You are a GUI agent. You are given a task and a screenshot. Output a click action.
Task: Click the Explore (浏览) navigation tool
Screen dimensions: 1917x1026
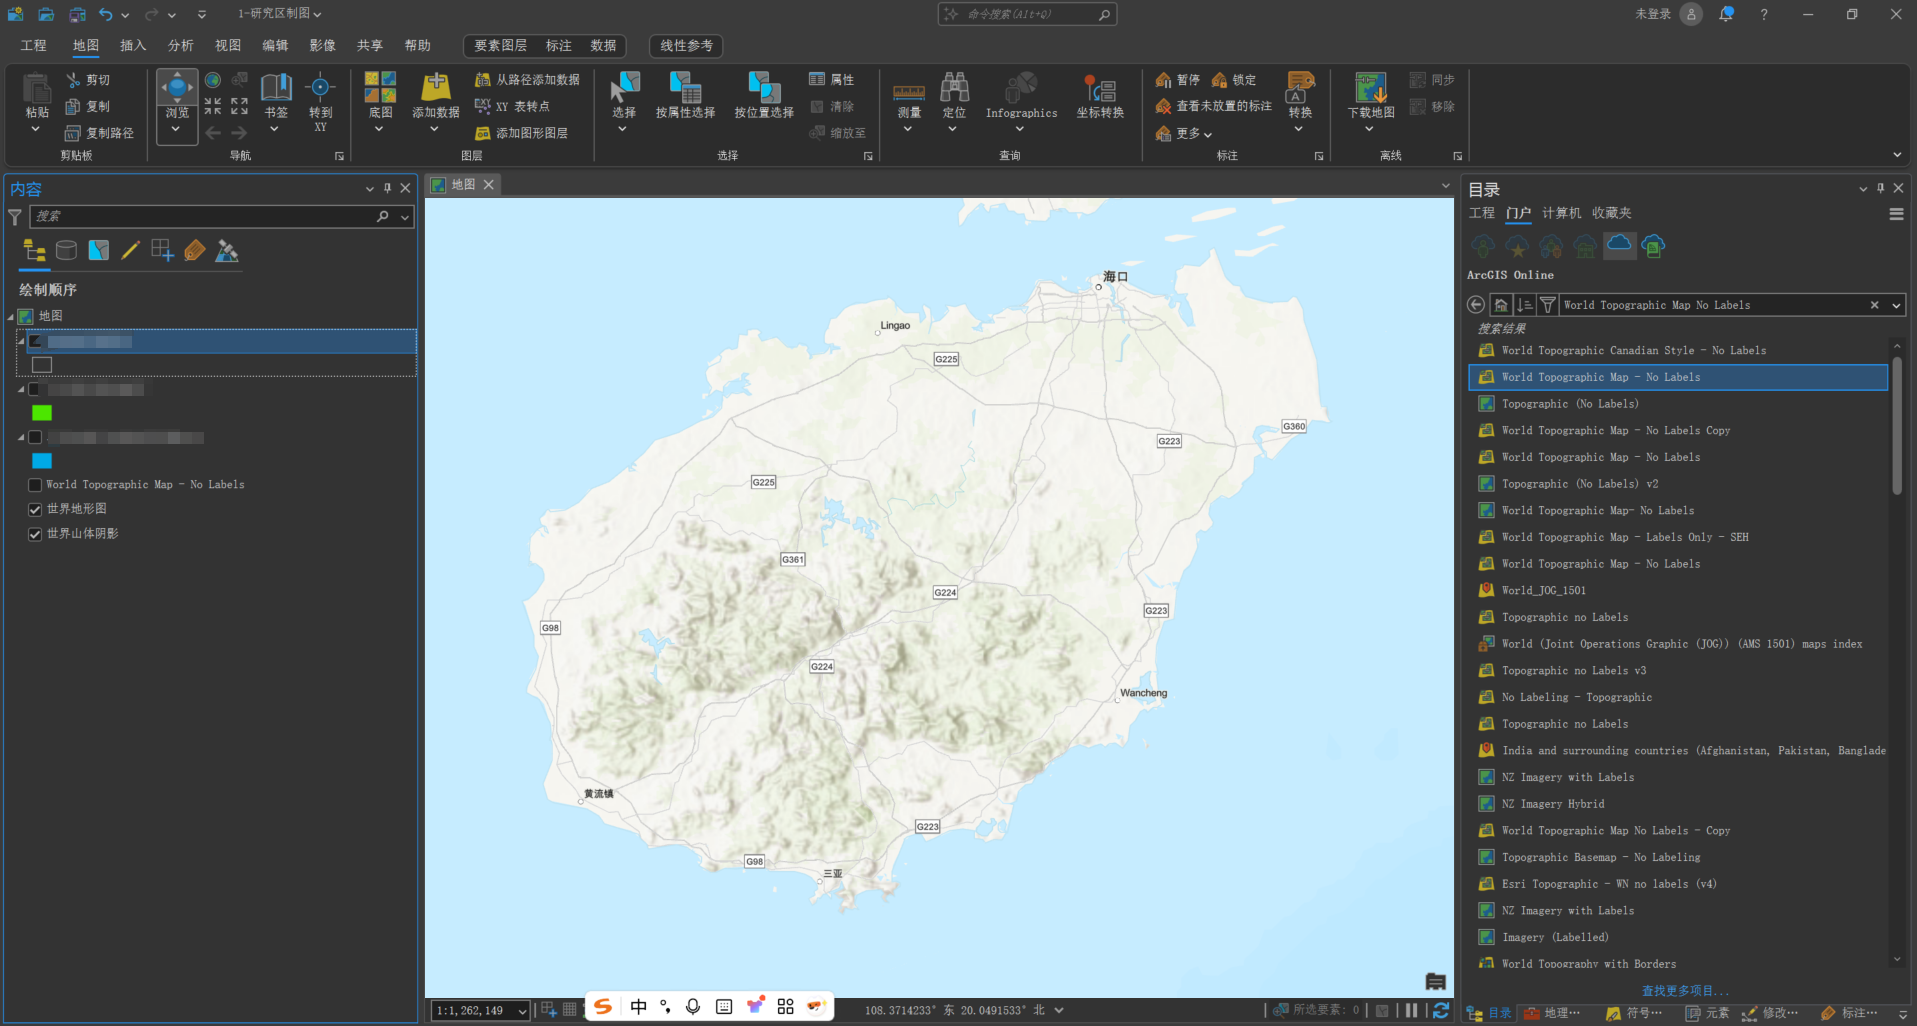177,90
